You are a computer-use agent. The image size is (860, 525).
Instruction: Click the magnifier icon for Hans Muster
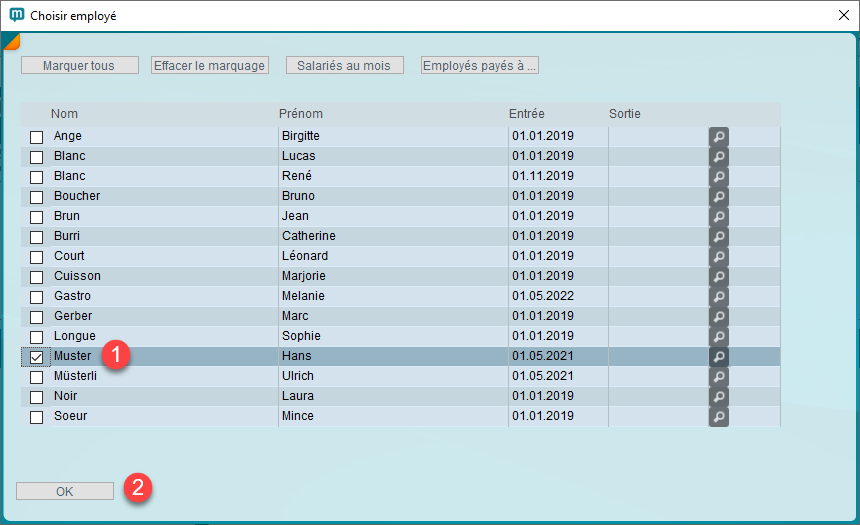click(x=718, y=356)
